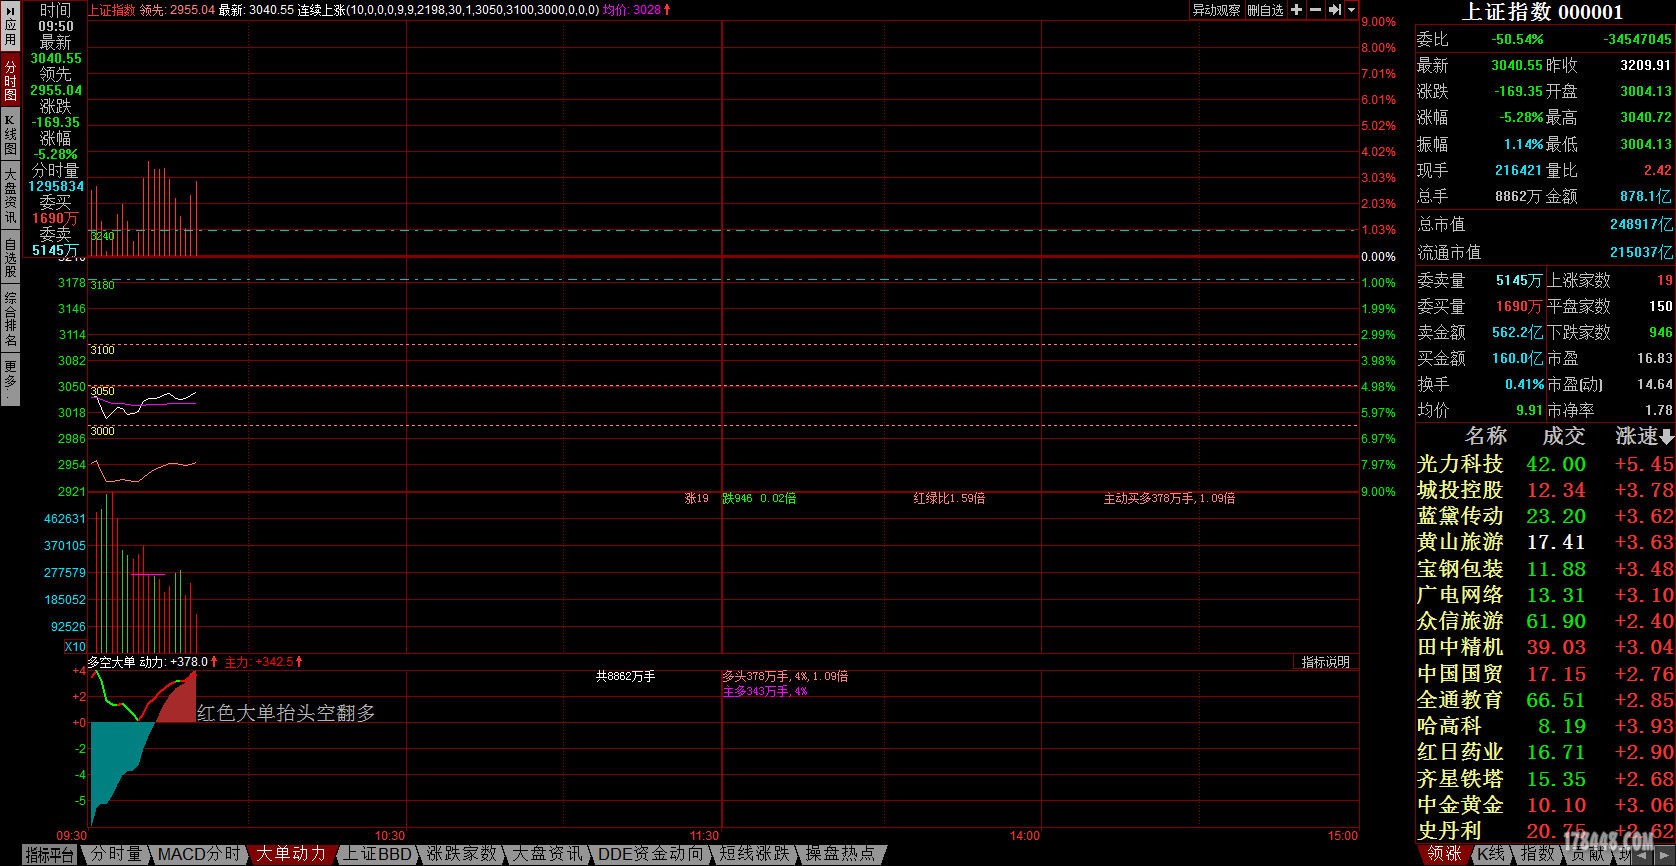Open 大盘资讯 in left sidebar
Screen dimensions: 1676x866
[x=10, y=196]
